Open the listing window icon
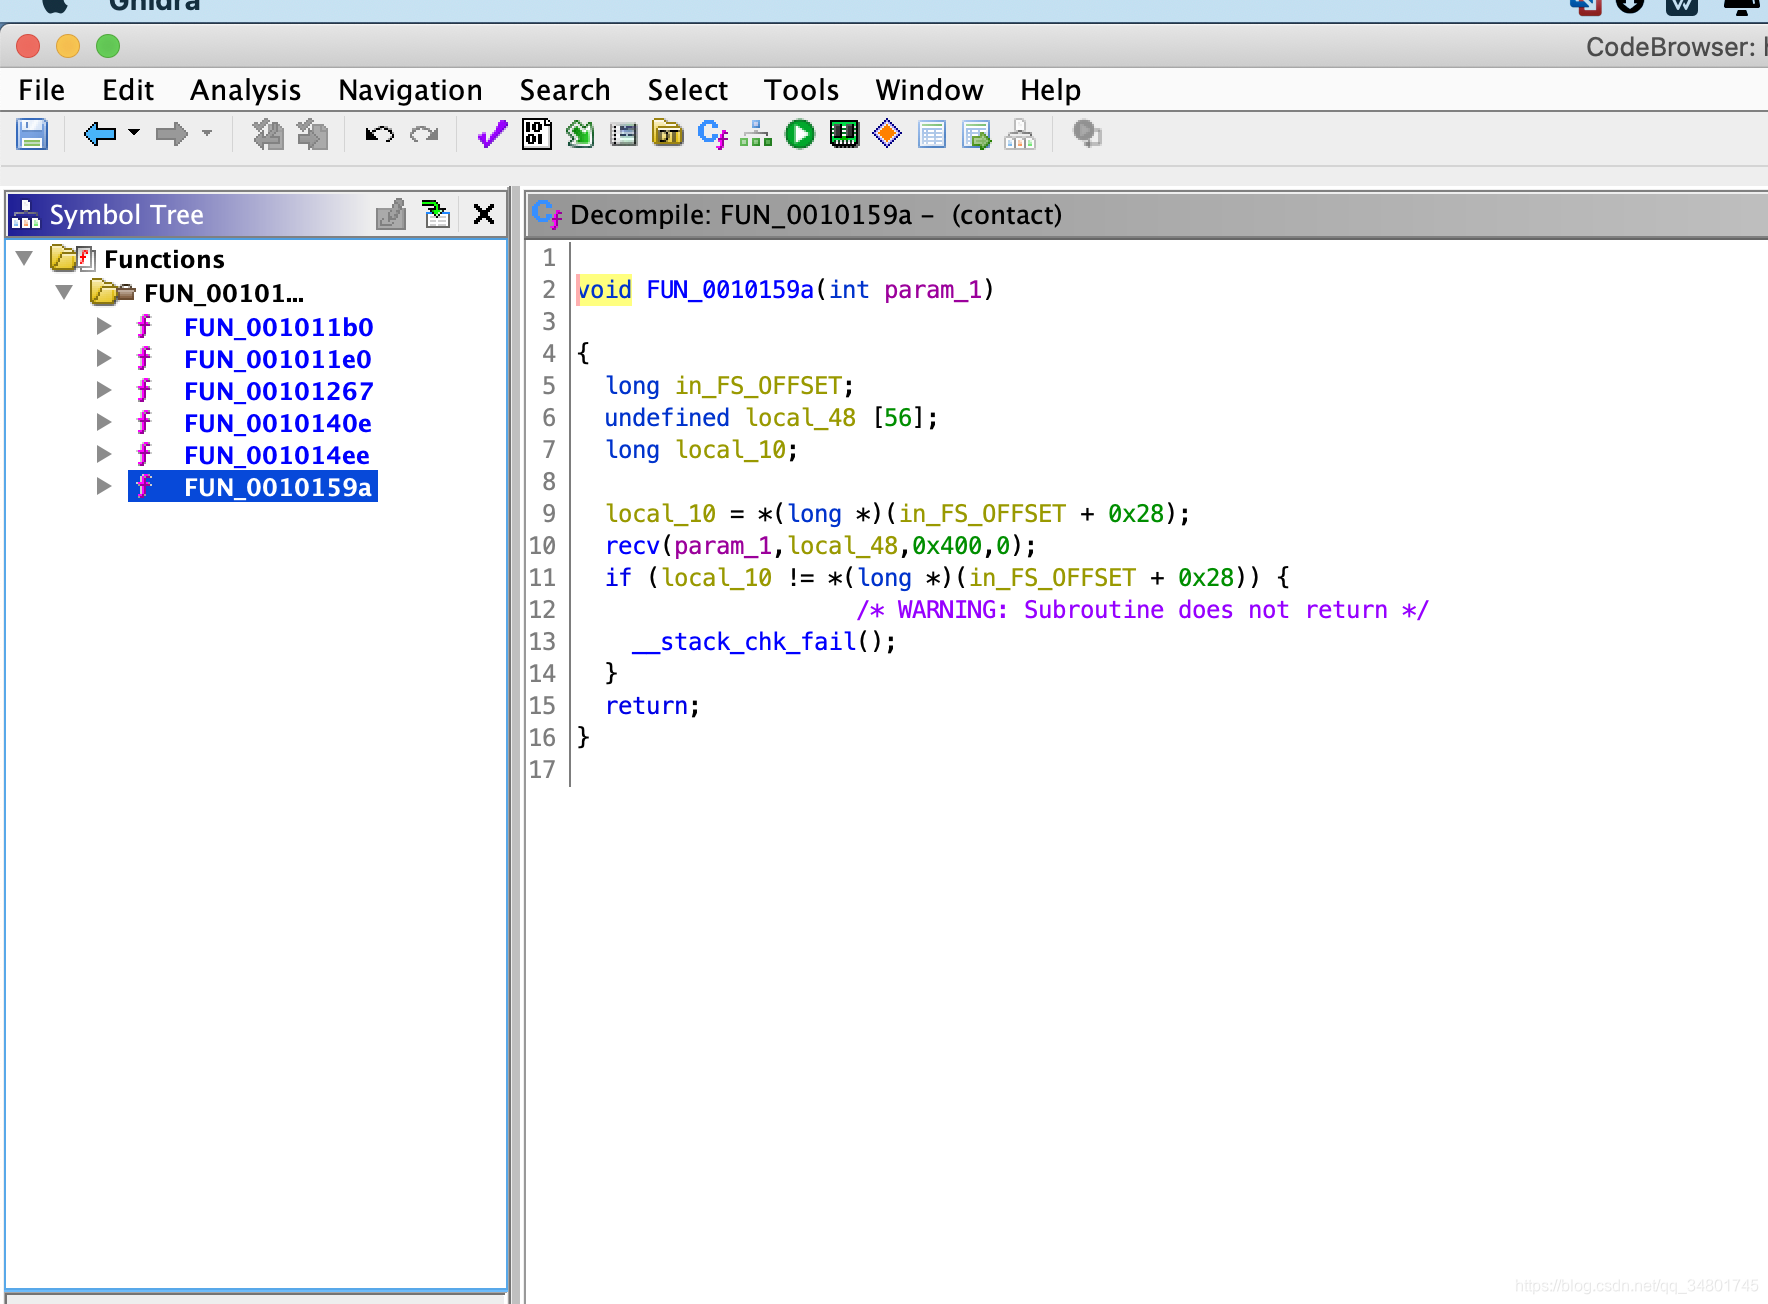 (624, 134)
